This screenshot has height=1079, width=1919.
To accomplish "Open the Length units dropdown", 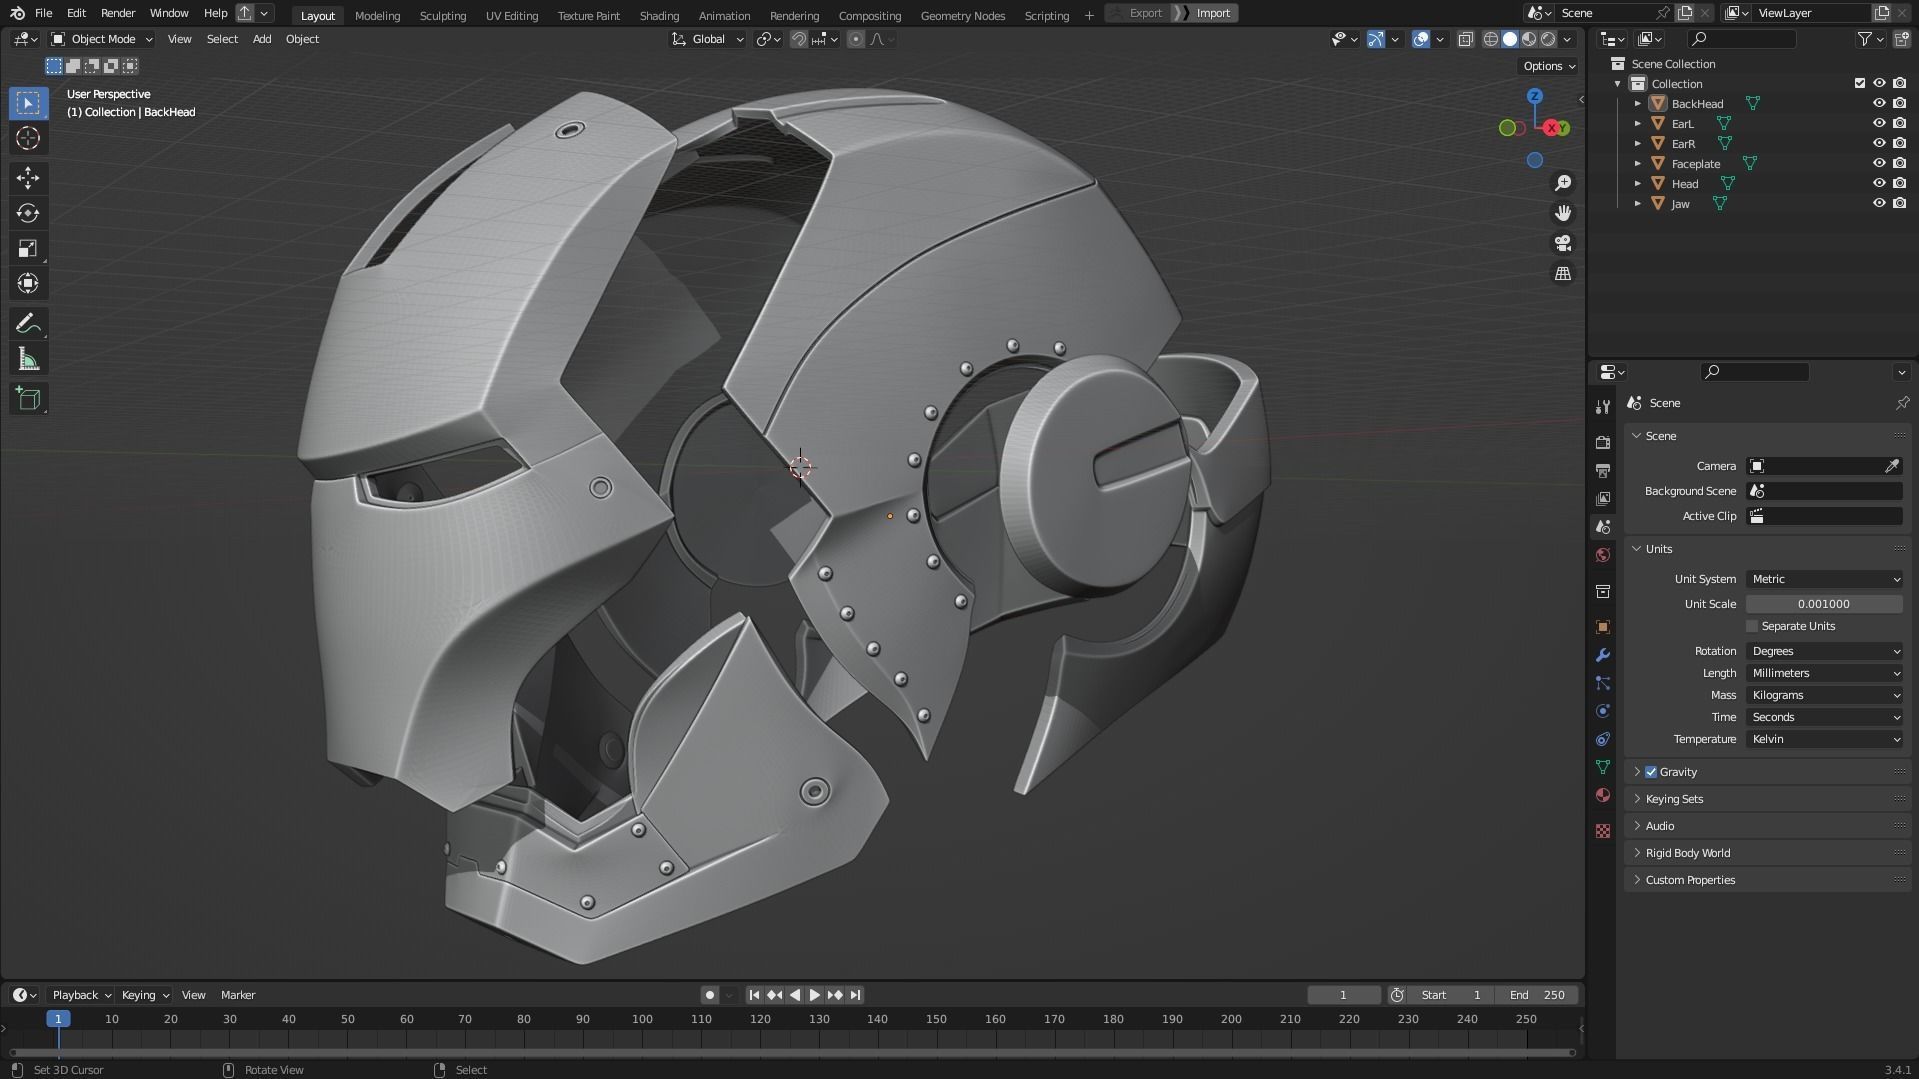I will [1825, 673].
